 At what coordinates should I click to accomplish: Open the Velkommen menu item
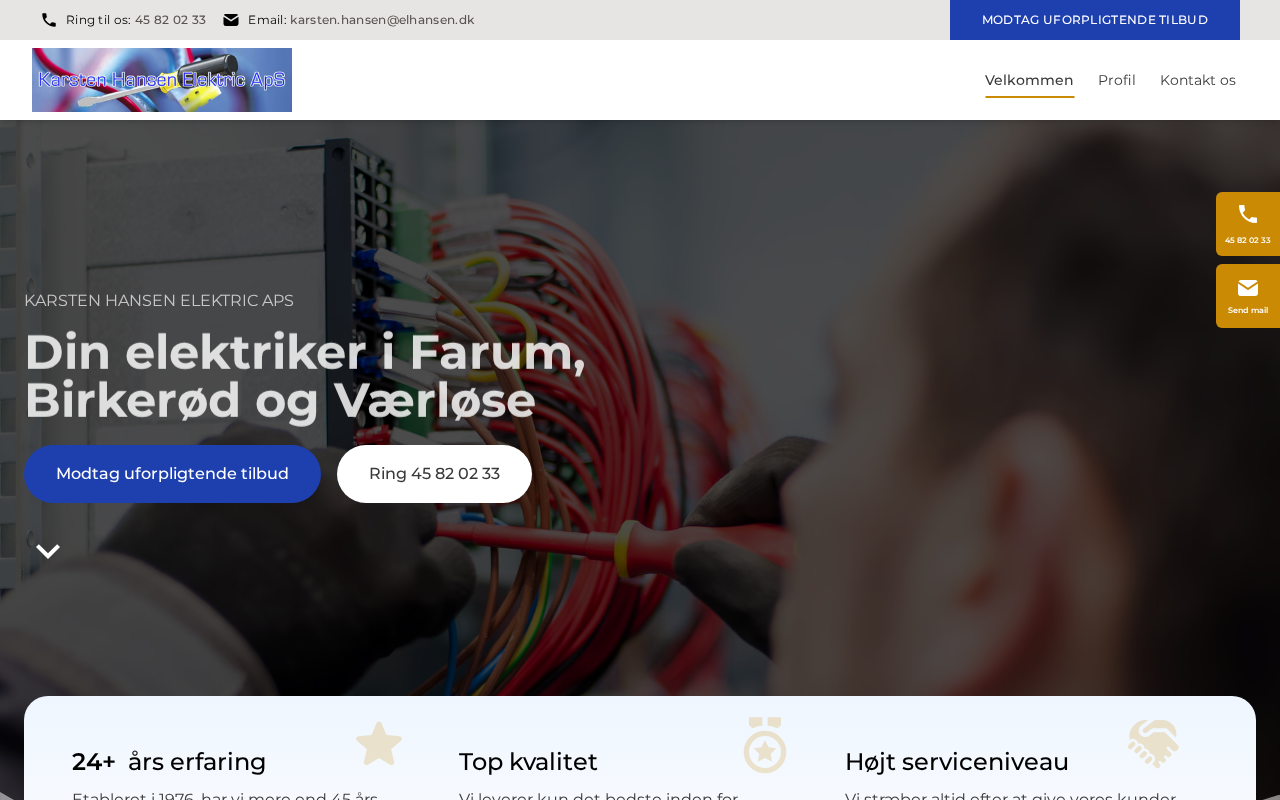(1029, 80)
